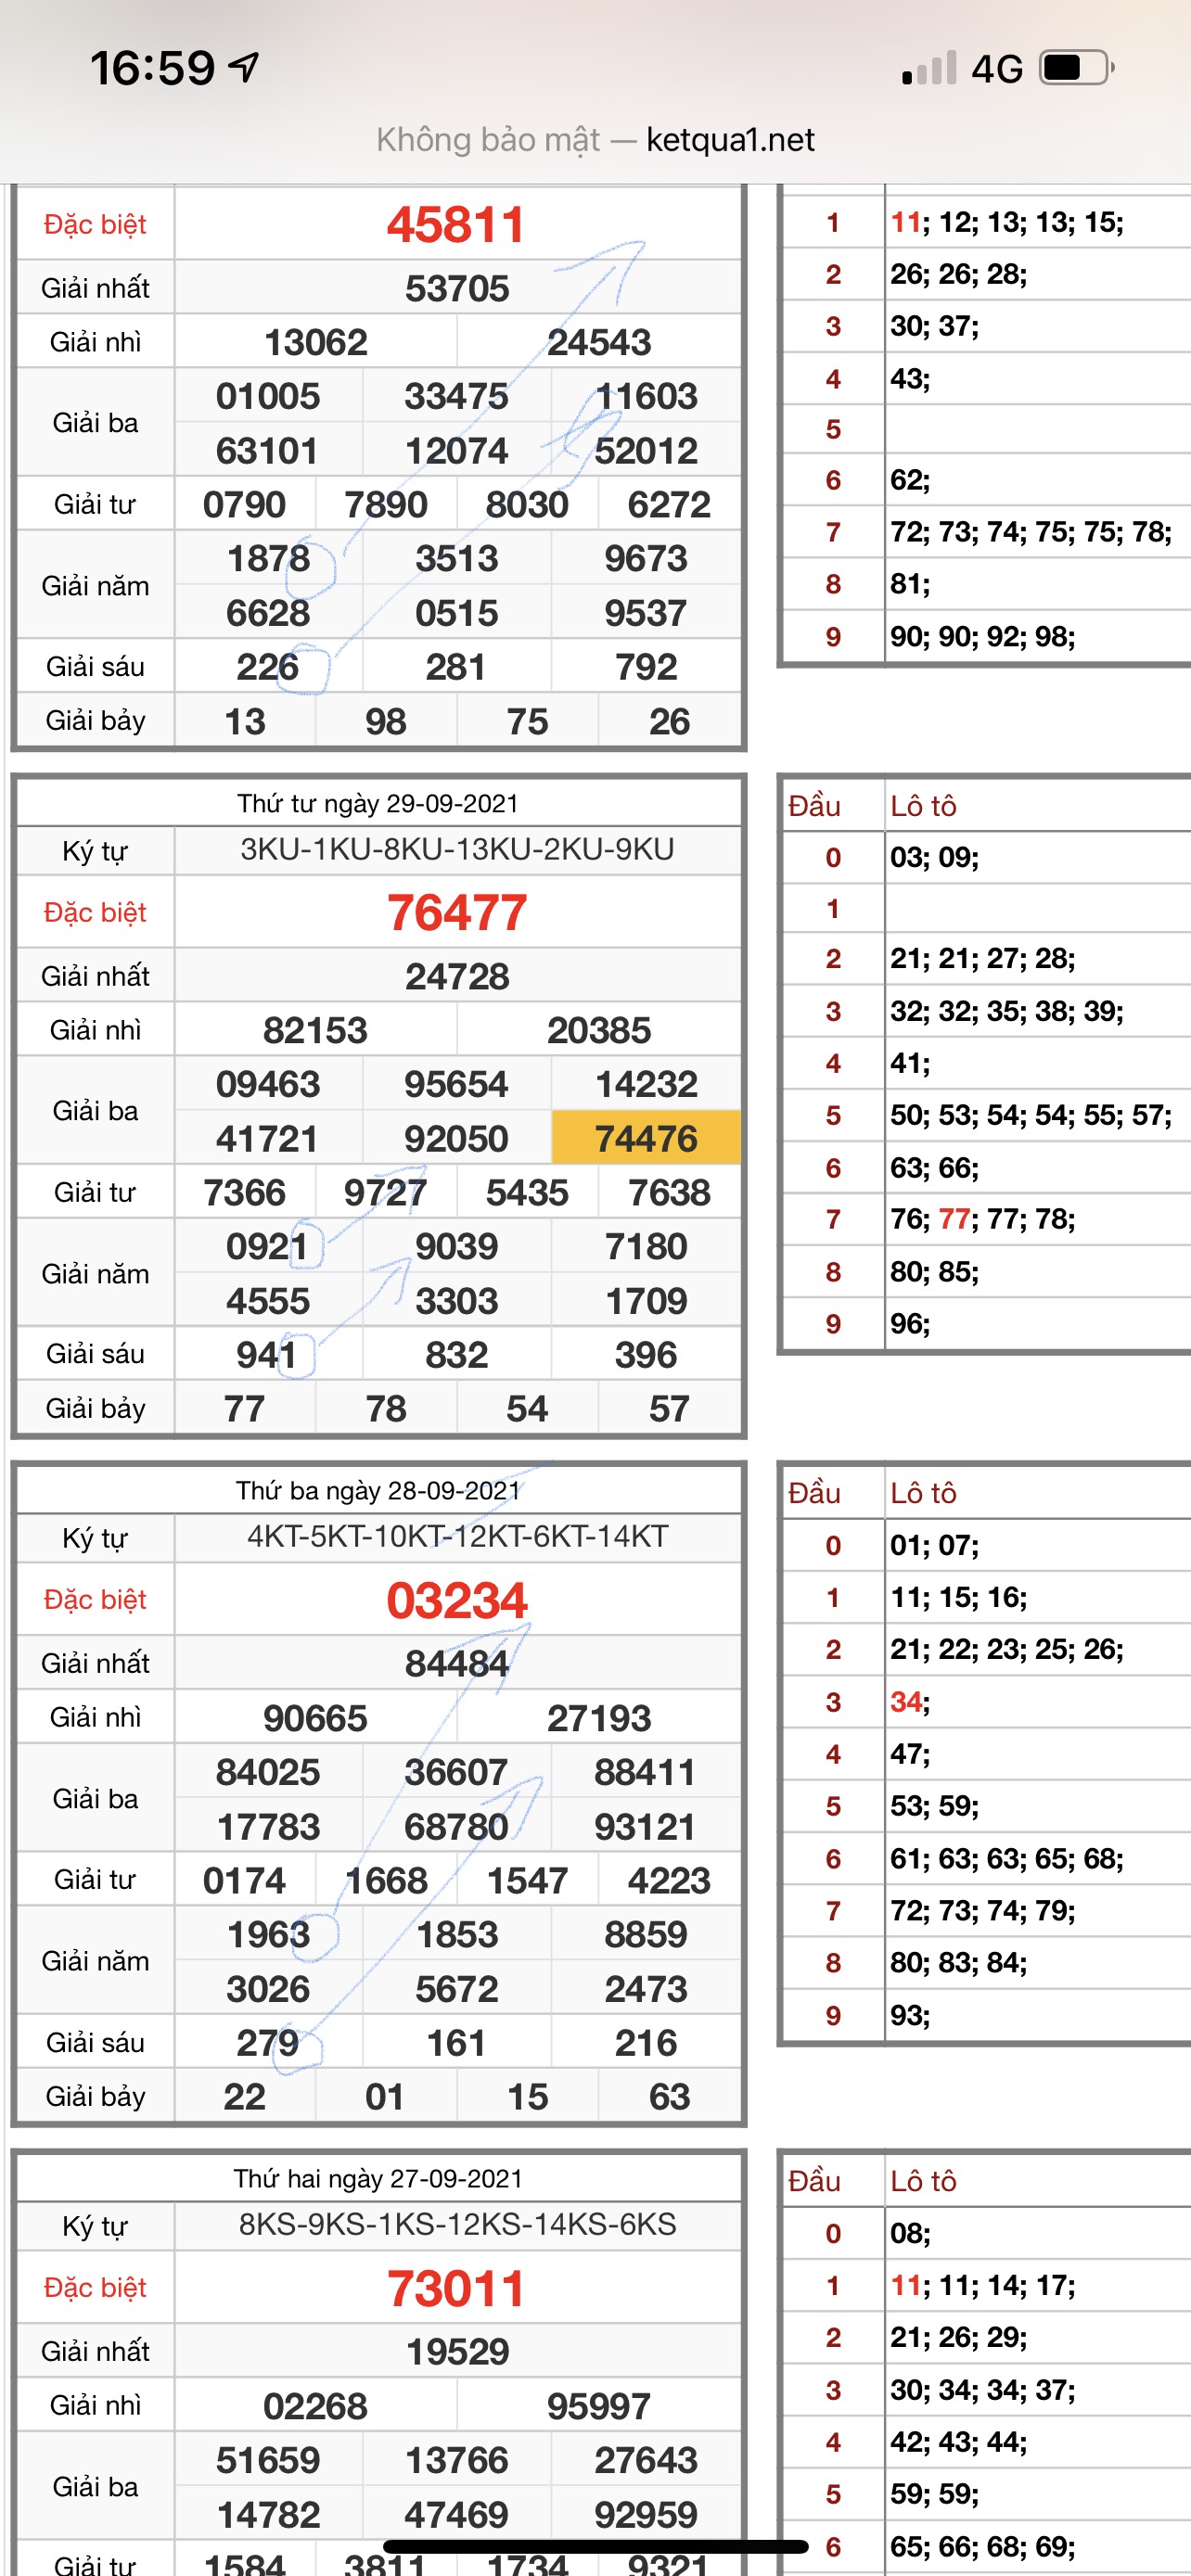Tap special prize number 76477
Screen dimensions: 1191x2576
coord(457,913)
